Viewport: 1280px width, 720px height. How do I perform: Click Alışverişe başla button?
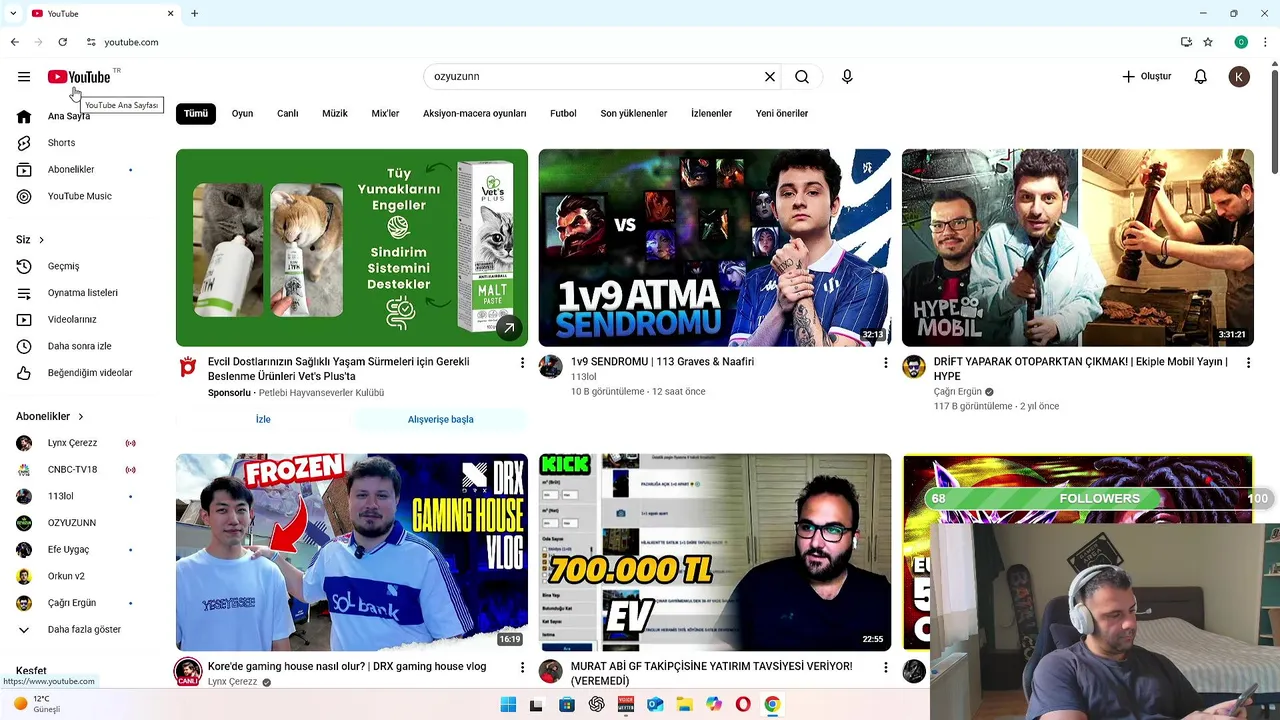pos(441,419)
